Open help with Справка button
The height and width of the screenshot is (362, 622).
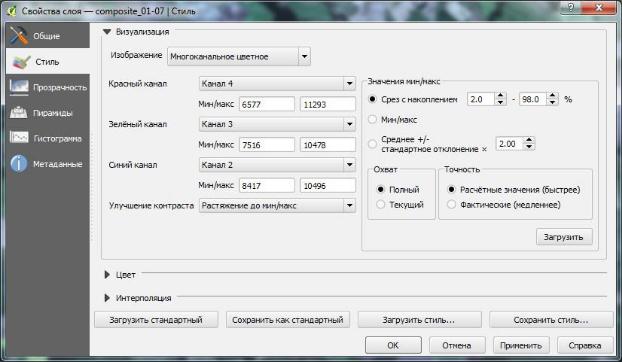coord(585,345)
